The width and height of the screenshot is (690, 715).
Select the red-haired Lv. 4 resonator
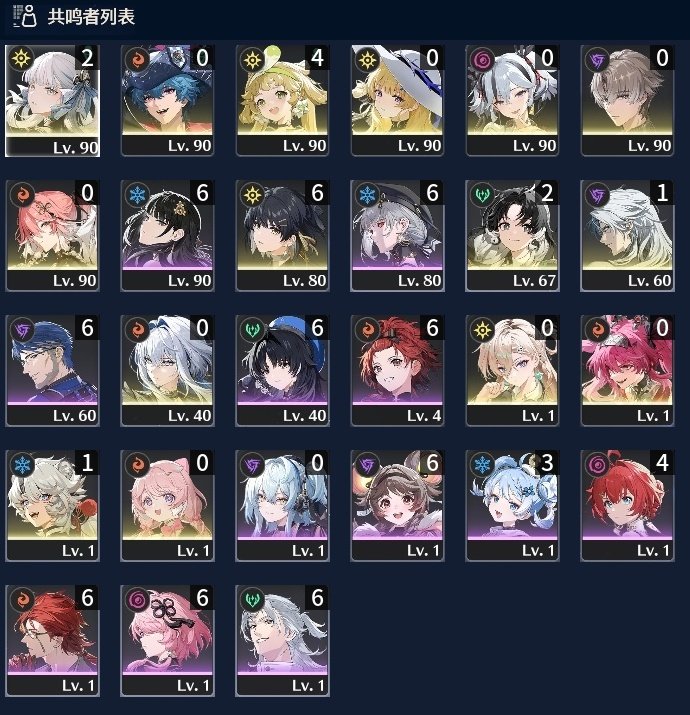[x=397, y=371]
